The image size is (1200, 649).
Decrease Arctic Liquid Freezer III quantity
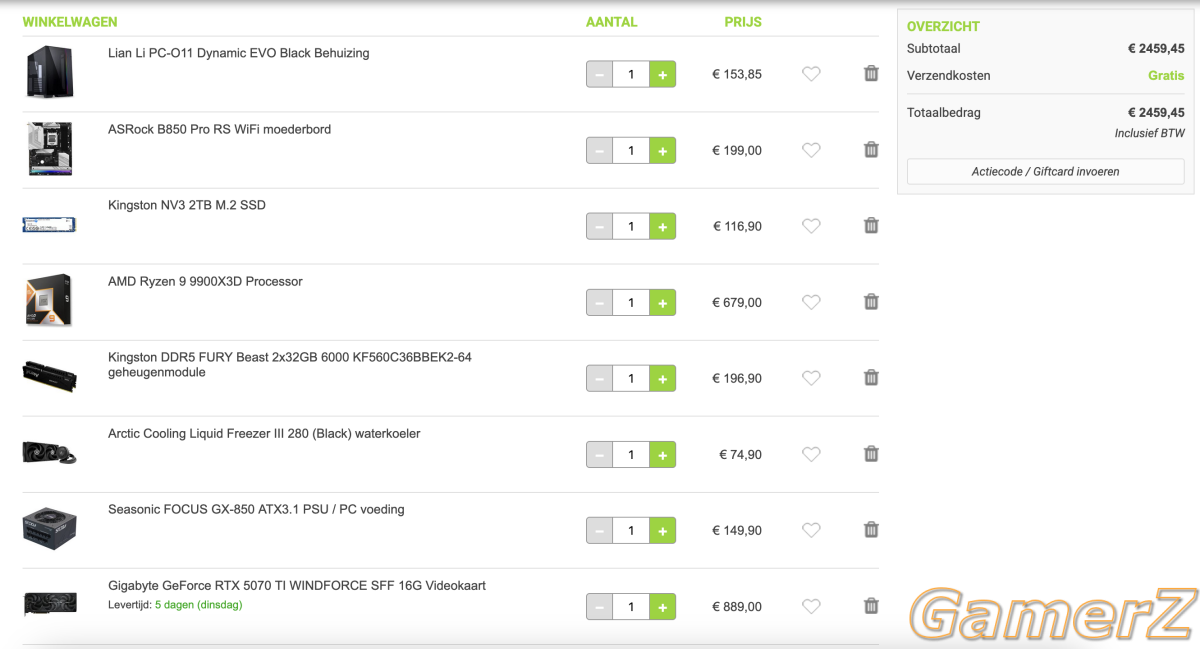point(599,454)
